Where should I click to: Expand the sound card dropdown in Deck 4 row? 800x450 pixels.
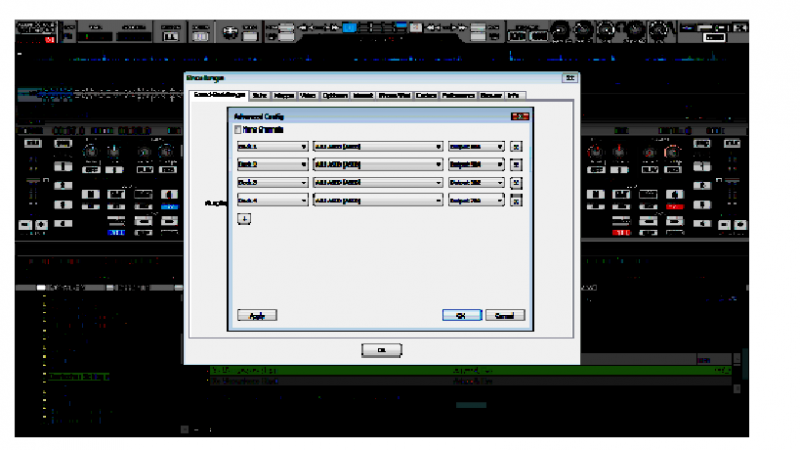[x=378, y=201]
